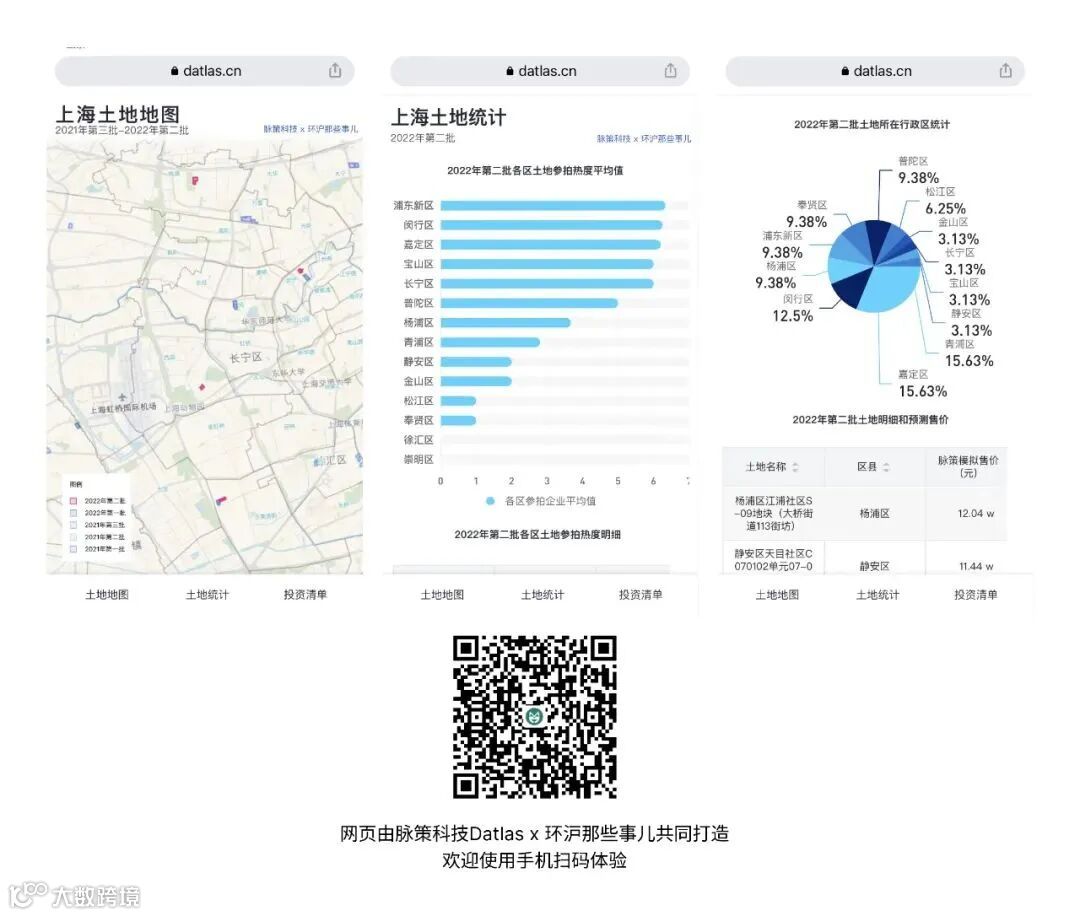The height and width of the screenshot is (916, 1080).
Task: Click the 宝山区 bar in the chart
Action: (x=547, y=264)
